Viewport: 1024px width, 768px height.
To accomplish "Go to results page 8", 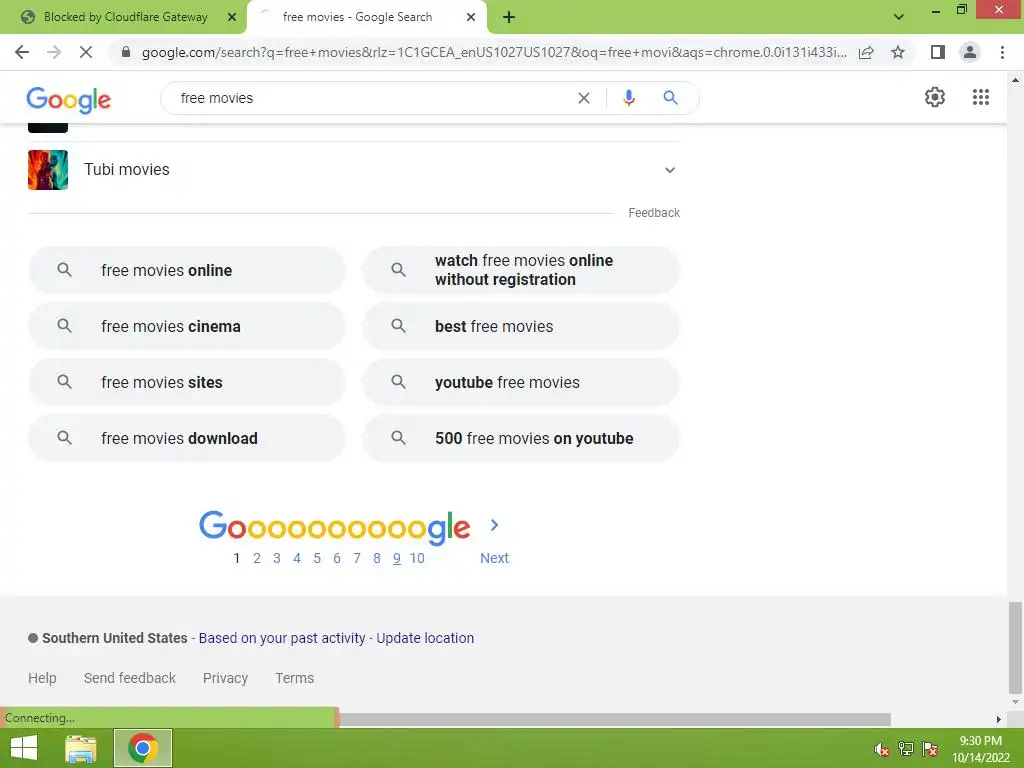I will click(377, 558).
